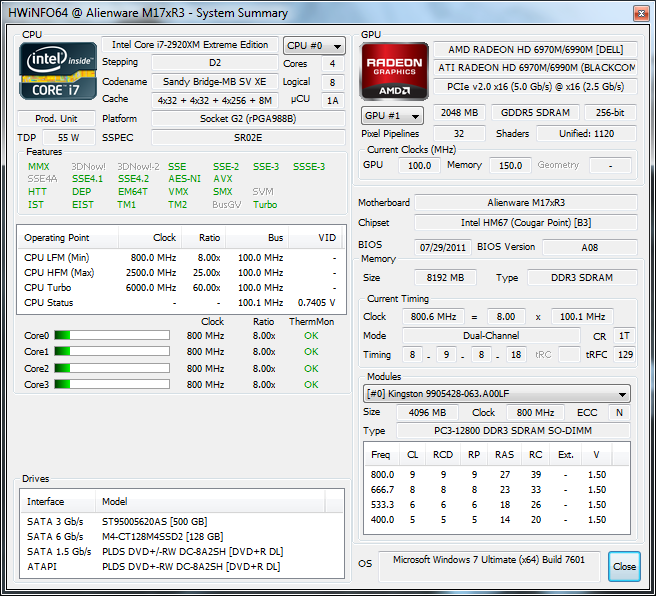Click the Interface column header in Drives
Screen dimensions: 656x596
click(x=58, y=501)
